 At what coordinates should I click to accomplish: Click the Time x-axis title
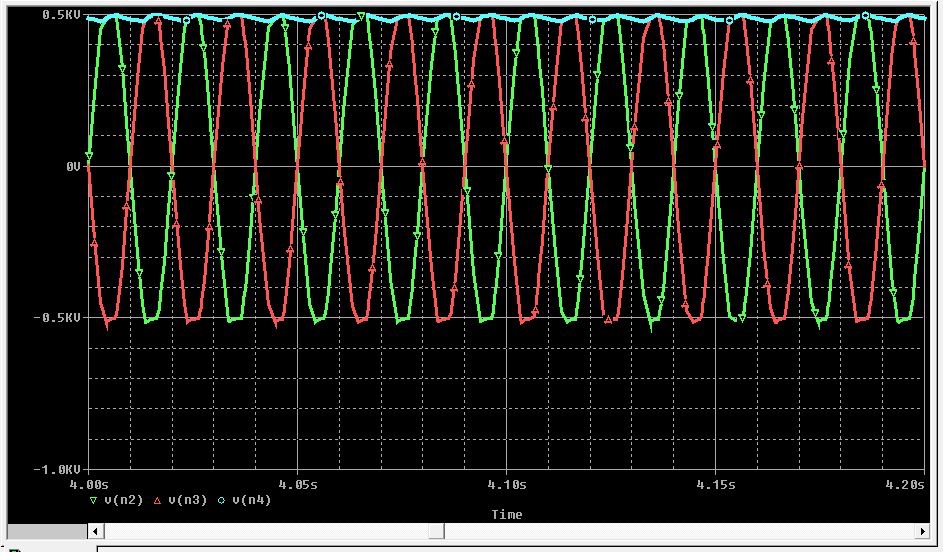click(x=506, y=515)
